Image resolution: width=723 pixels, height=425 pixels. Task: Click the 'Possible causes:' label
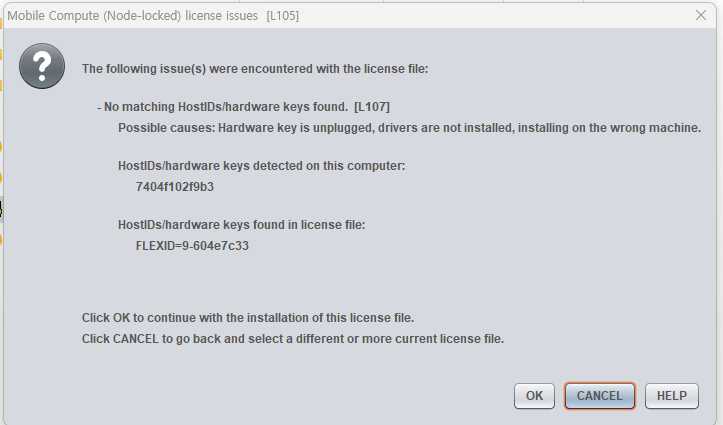point(166,128)
